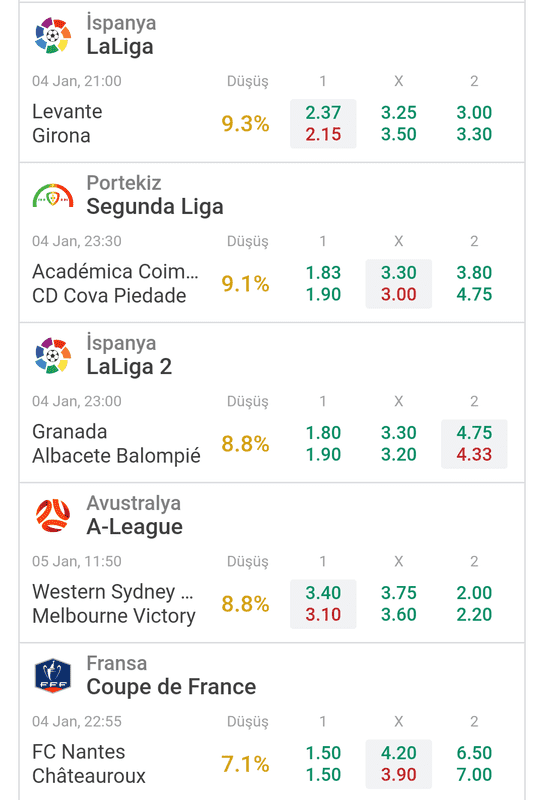544x800 pixels.
Task: Open the Académica Coimbra vs Cova Piedade match
Action: tap(115, 284)
